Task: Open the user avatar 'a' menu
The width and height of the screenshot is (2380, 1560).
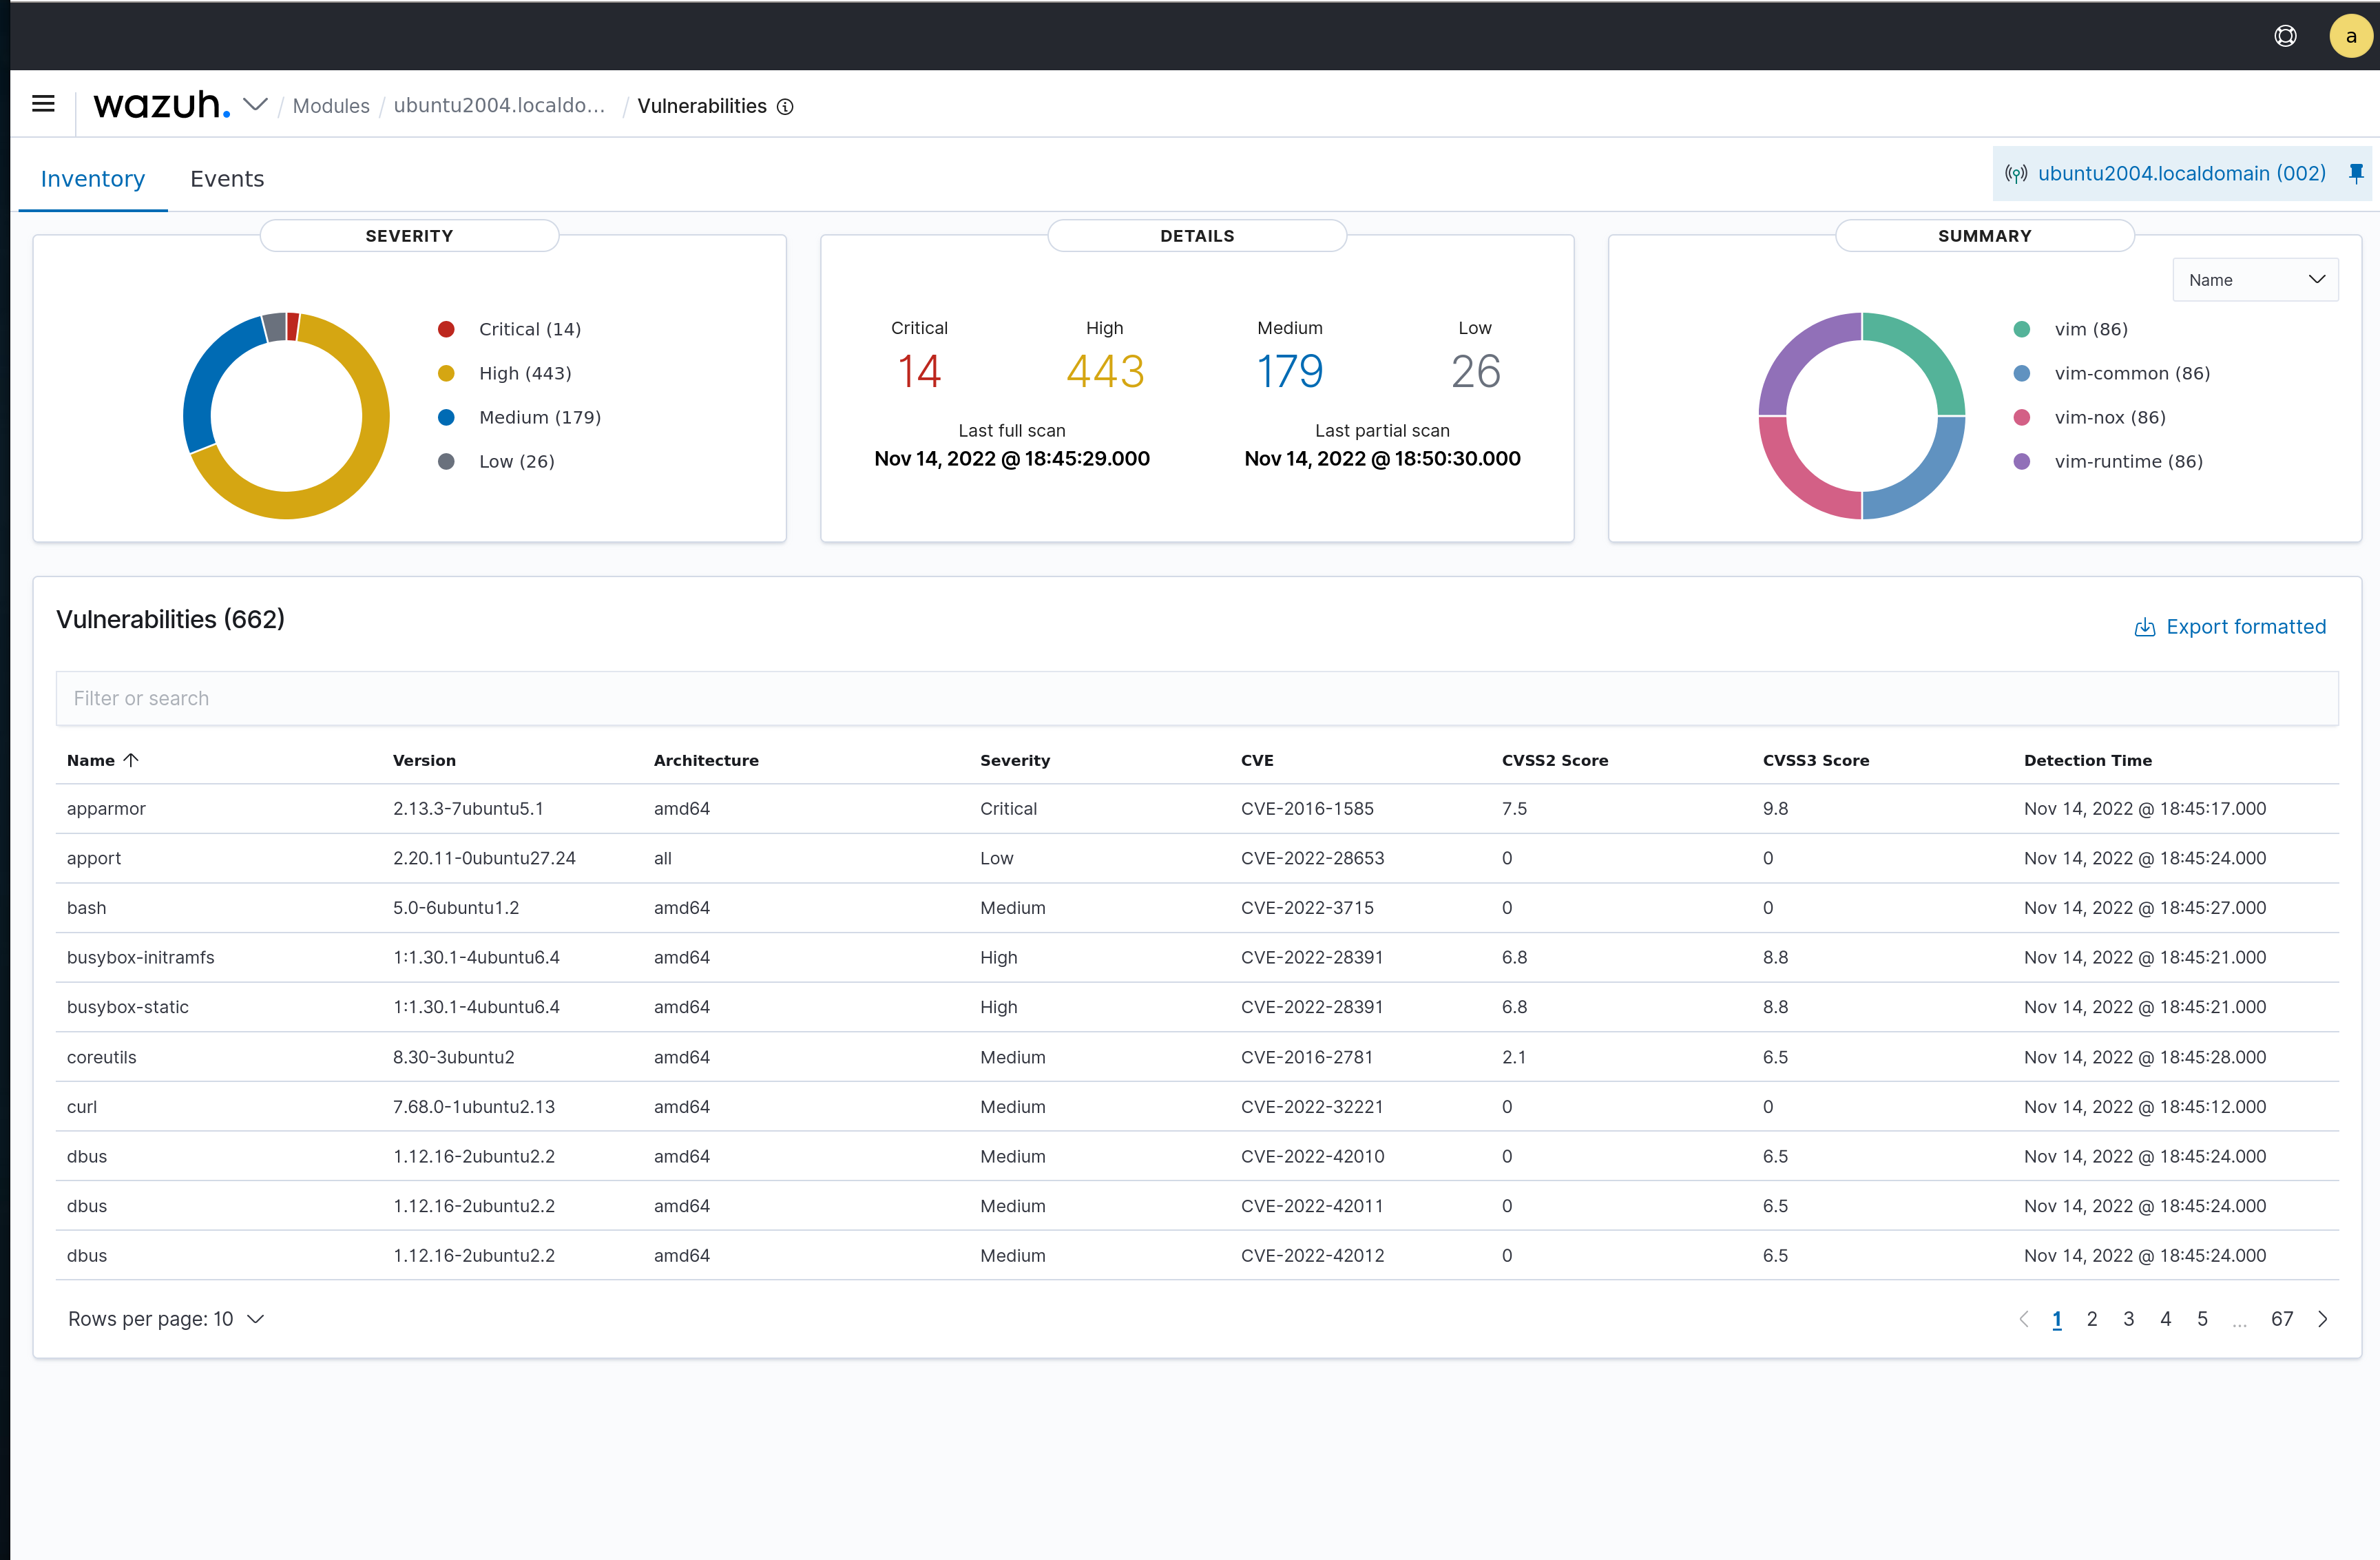Action: 2351,36
